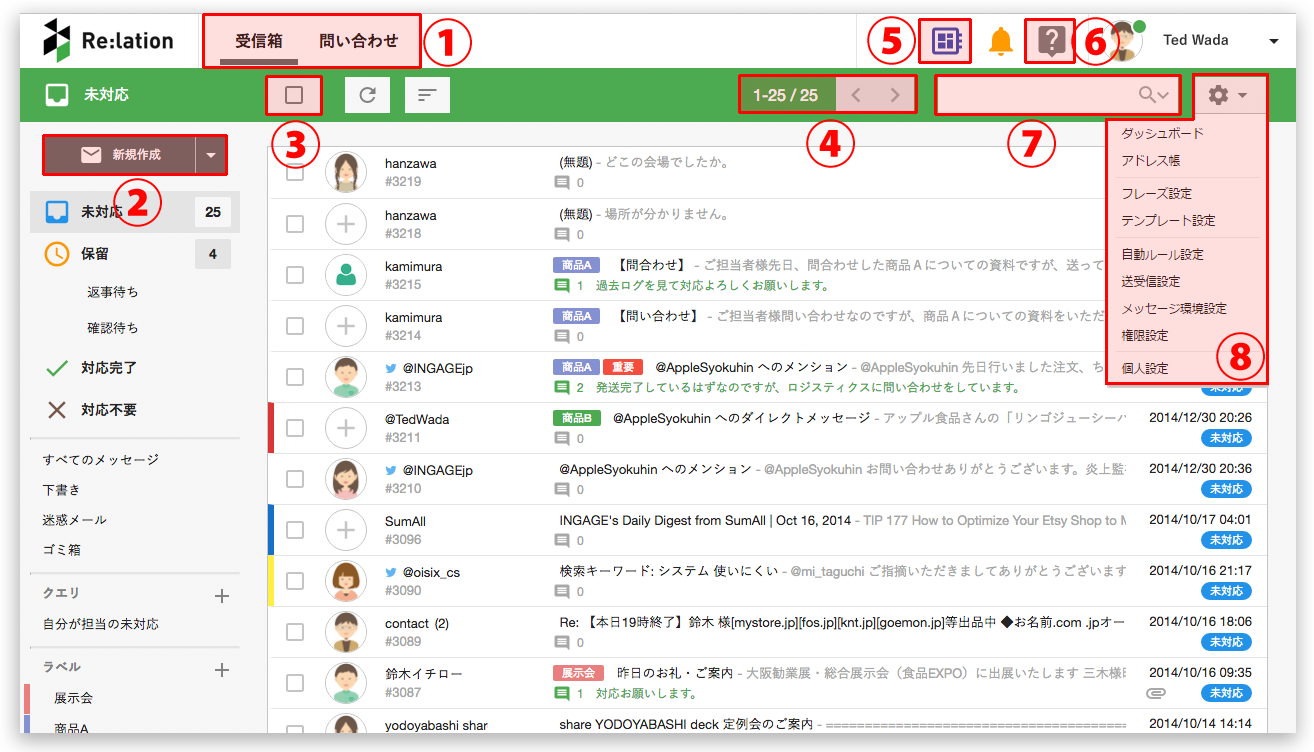Click green comment icon on #3087
Image resolution: width=1314 pixels, height=752 pixels.
pos(562,693)
